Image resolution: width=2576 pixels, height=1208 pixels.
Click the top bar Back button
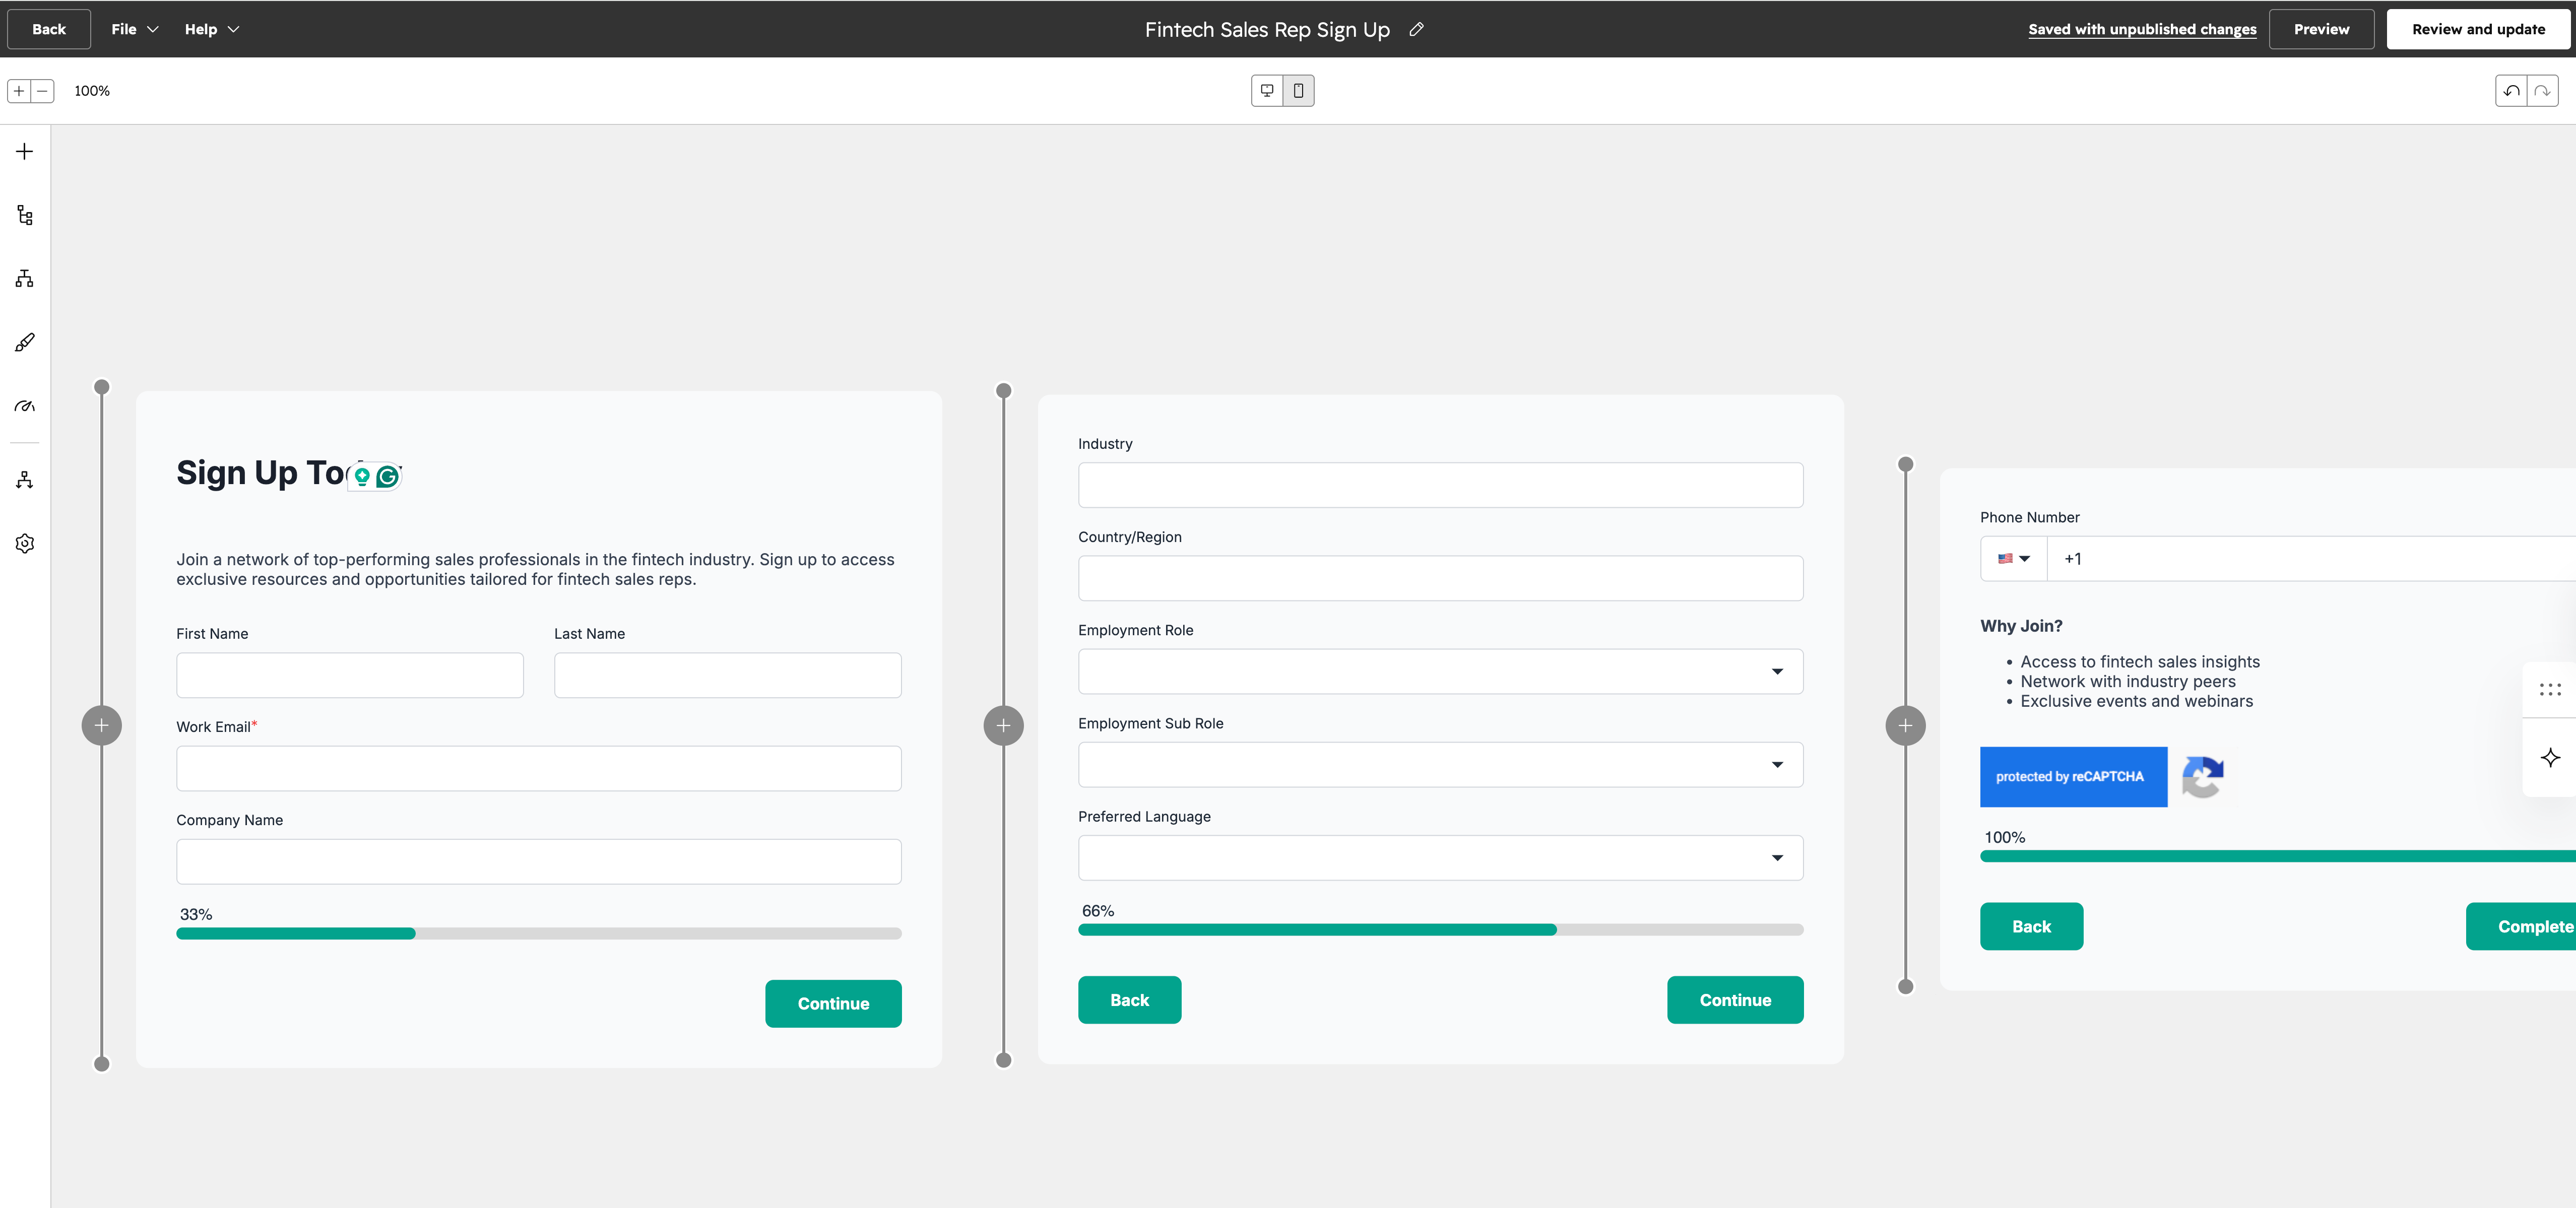(49, 30)
